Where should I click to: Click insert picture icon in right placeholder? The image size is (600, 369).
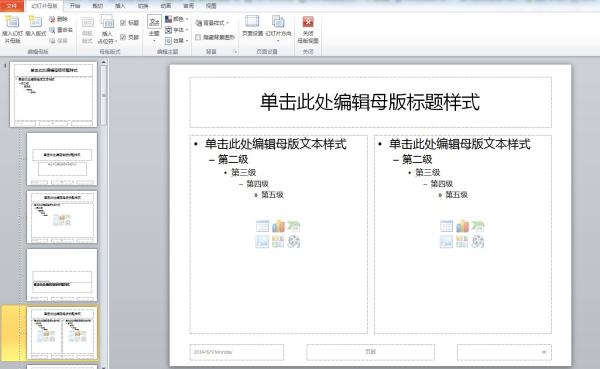pos(446,242)
